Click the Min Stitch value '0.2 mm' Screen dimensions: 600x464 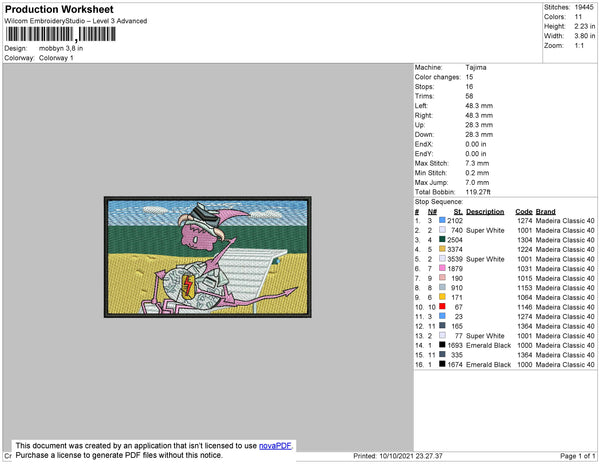coord(477,173)
